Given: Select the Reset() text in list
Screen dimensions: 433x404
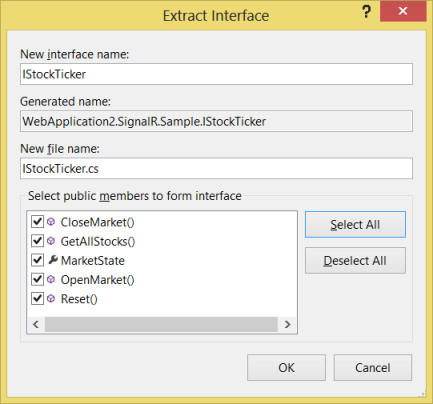Looking at the screenshot, I should (79, 299).
